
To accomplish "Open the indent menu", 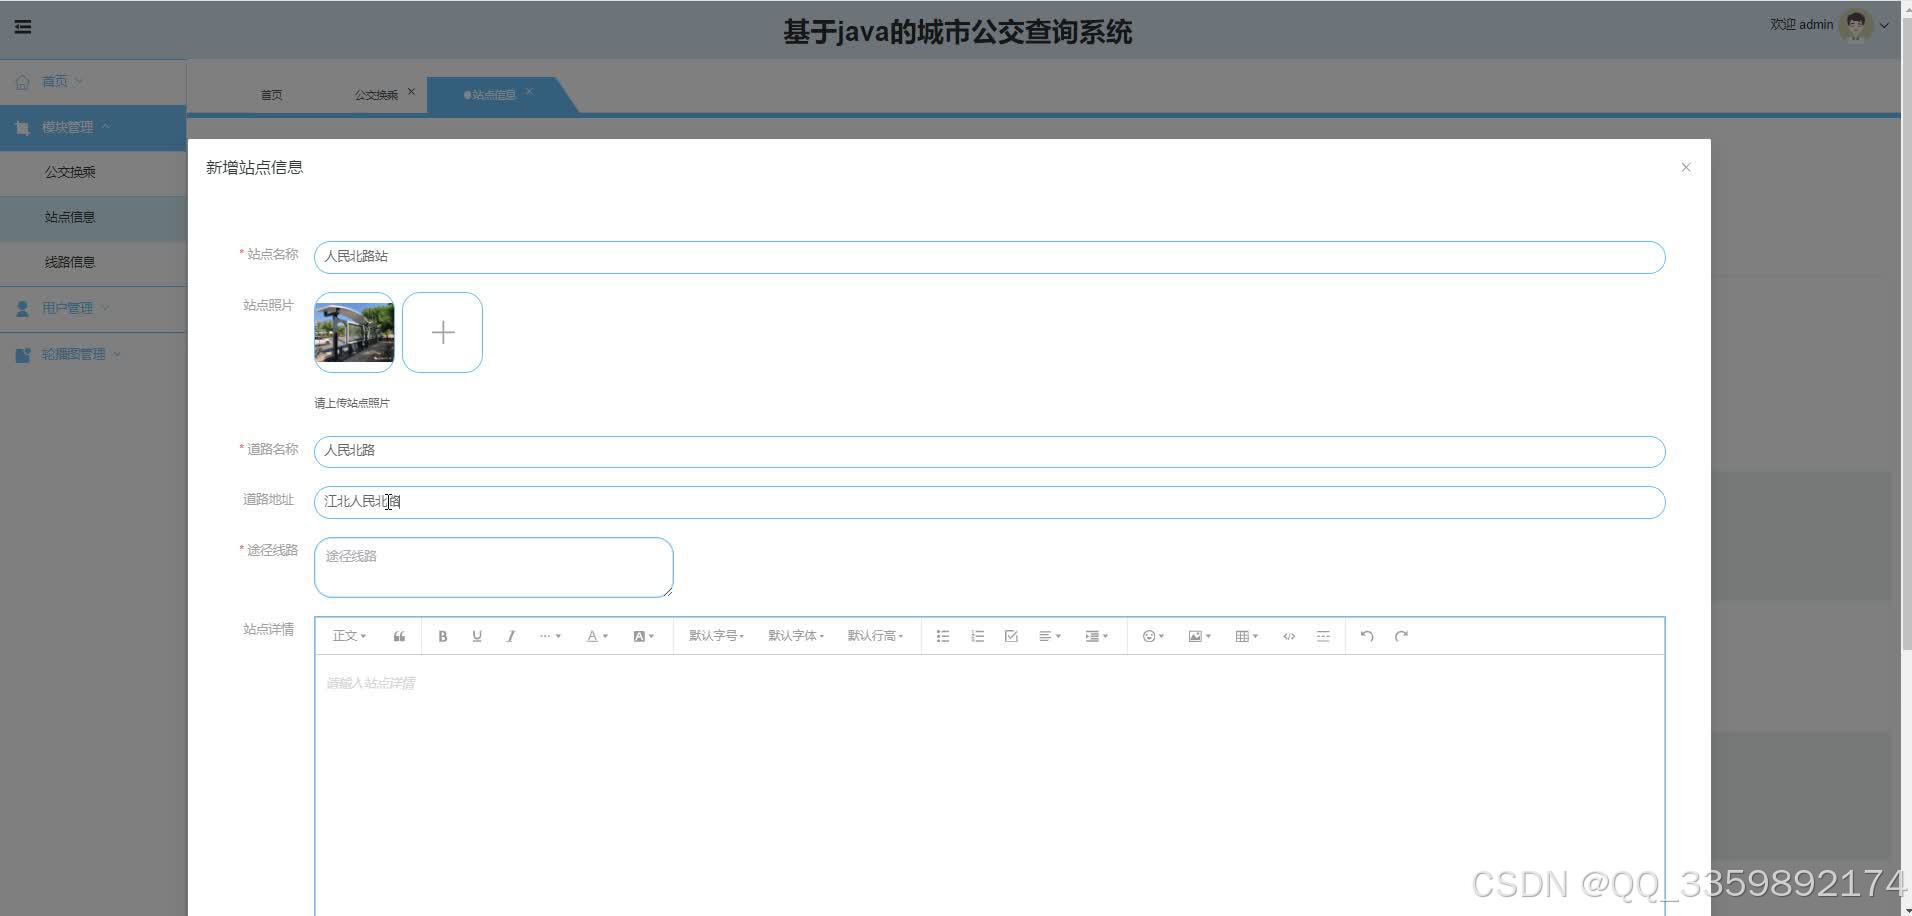I will click(x=1097, y=636).
